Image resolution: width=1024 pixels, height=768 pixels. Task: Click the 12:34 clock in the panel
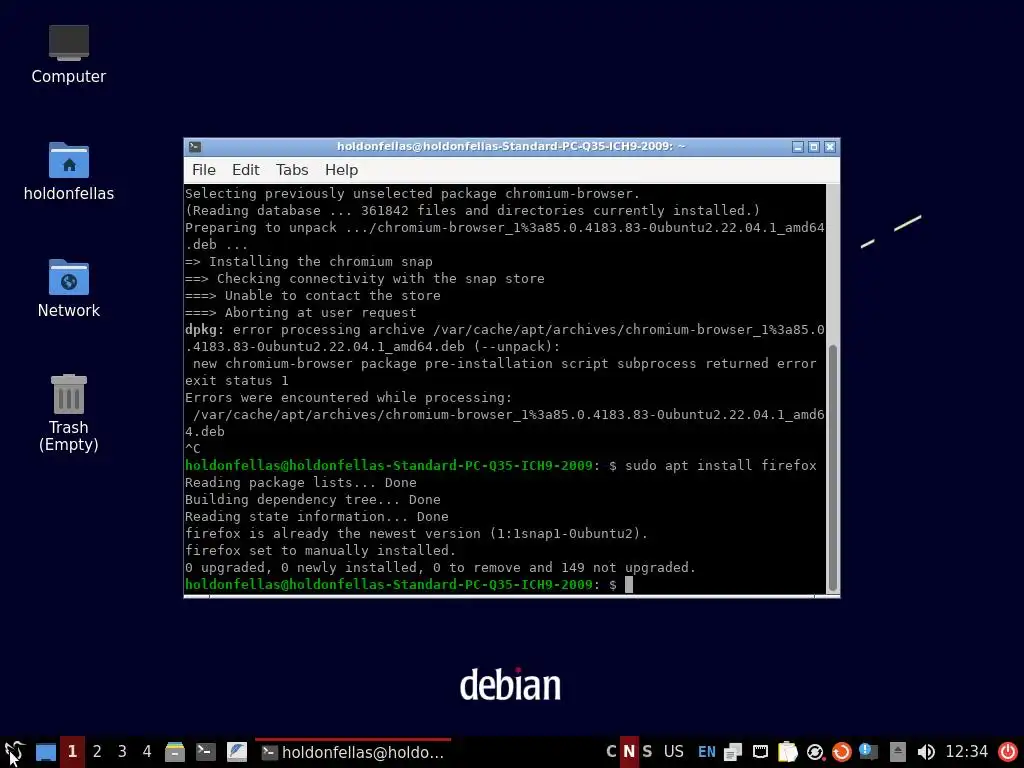[967, 752]
